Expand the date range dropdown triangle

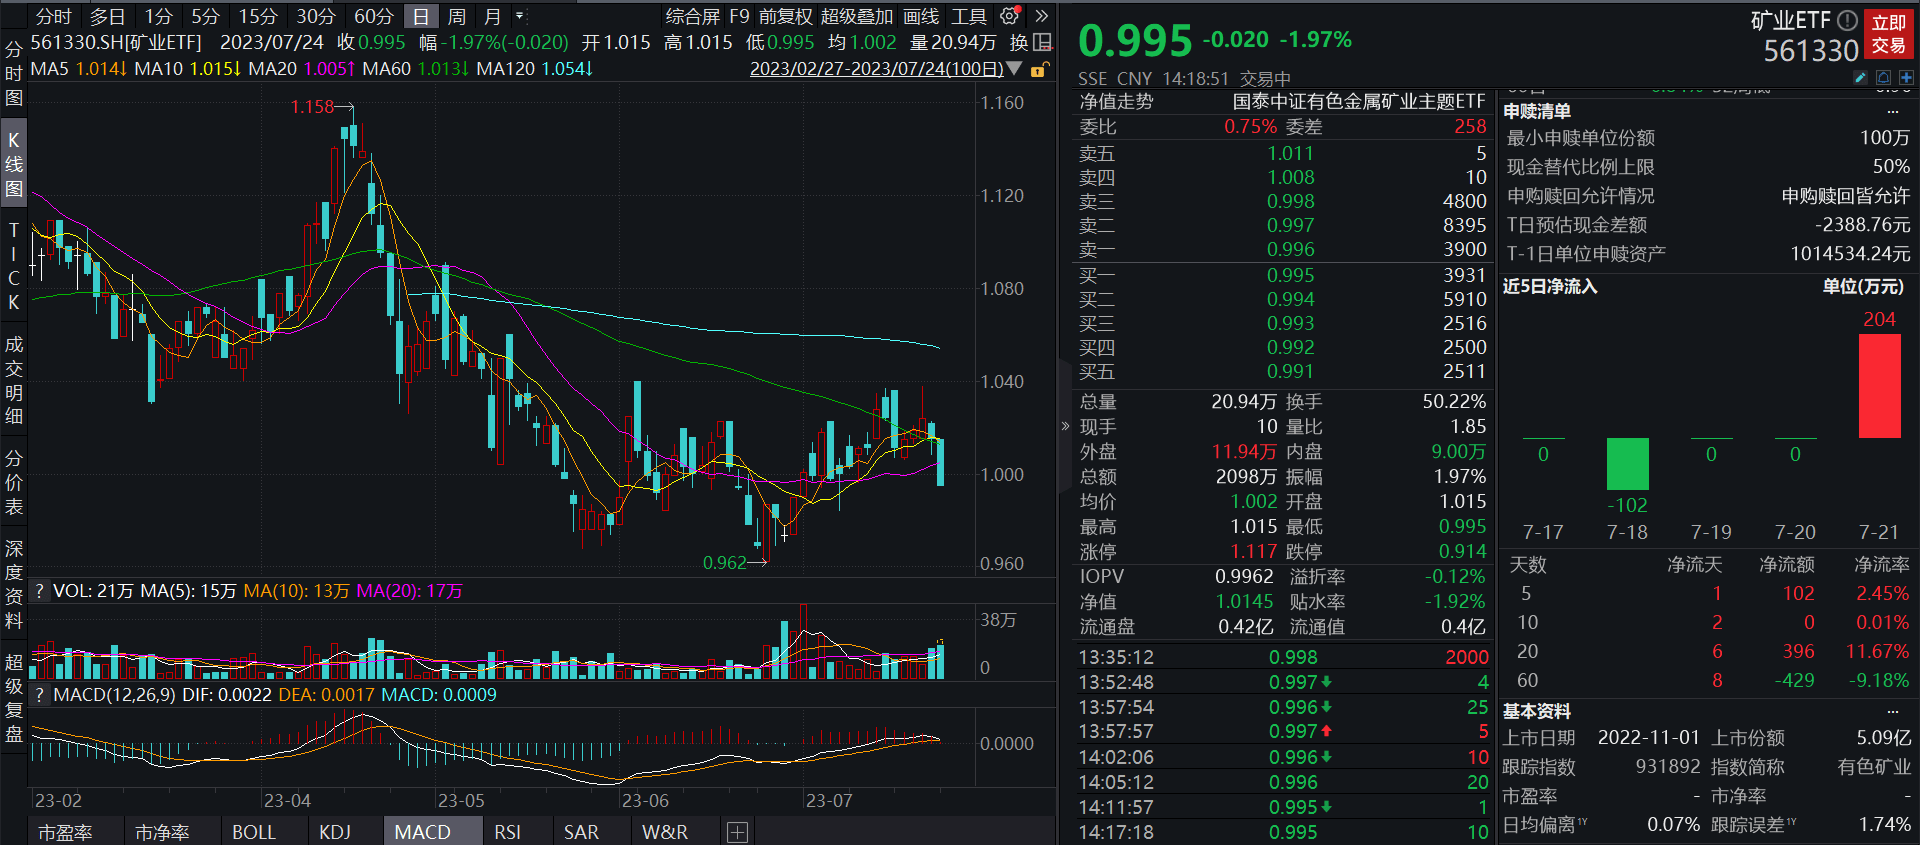pos(1014,69)
